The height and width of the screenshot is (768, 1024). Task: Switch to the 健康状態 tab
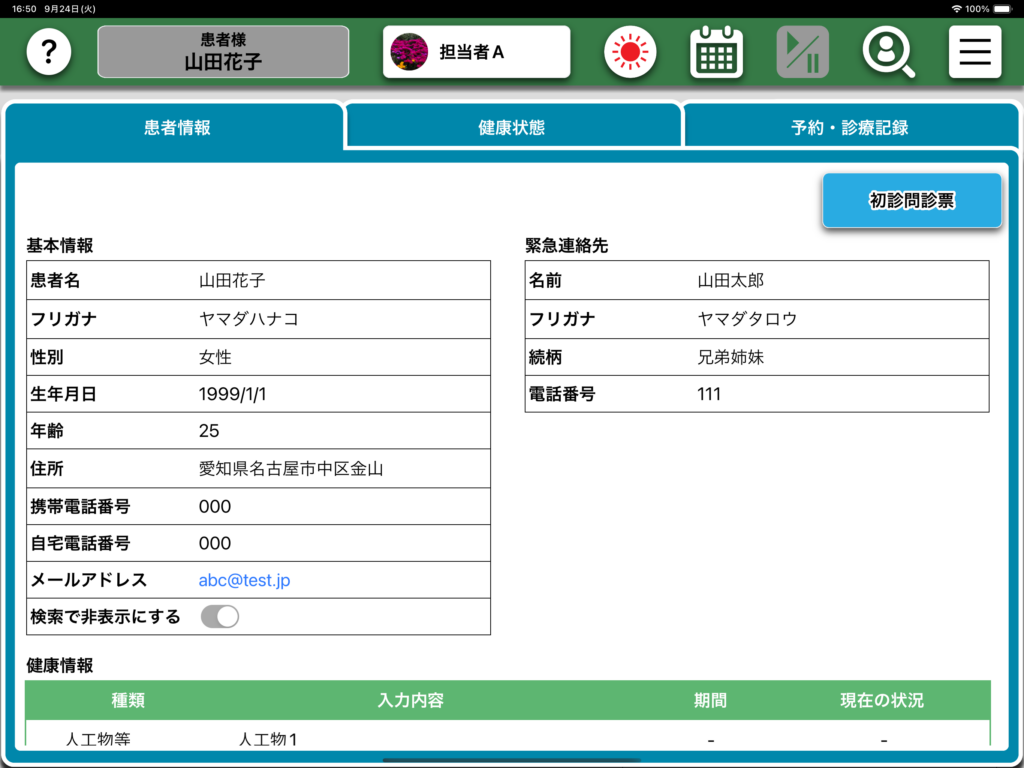[512, 128]
